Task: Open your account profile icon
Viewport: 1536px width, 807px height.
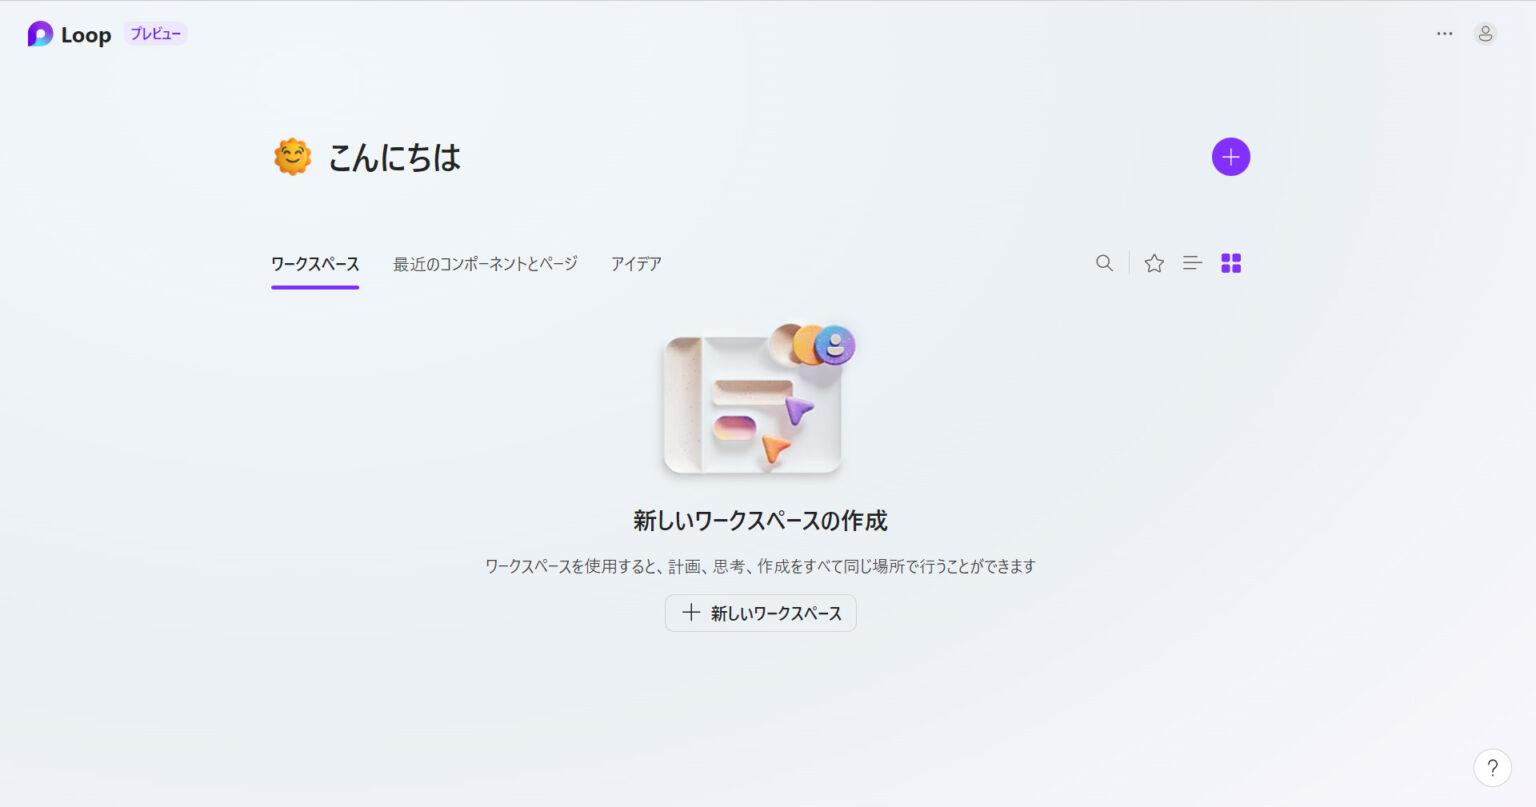Action: pyautogui.click(x=1485, y=33)
